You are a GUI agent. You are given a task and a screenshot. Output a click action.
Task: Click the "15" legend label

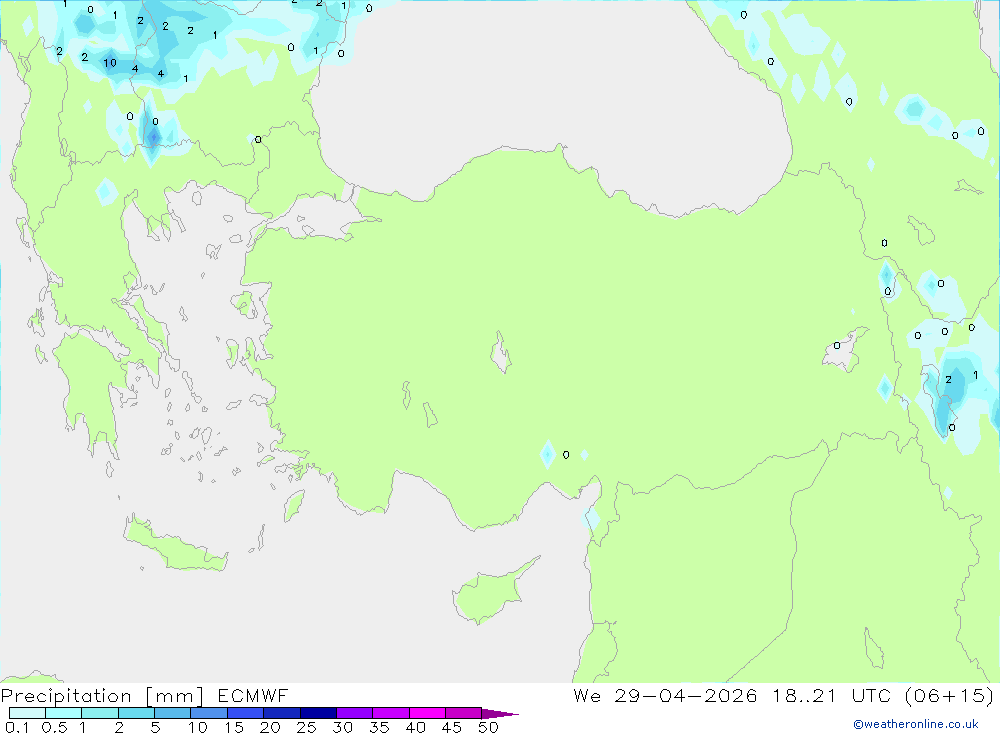pyautogui.click(x=233, y=727)
